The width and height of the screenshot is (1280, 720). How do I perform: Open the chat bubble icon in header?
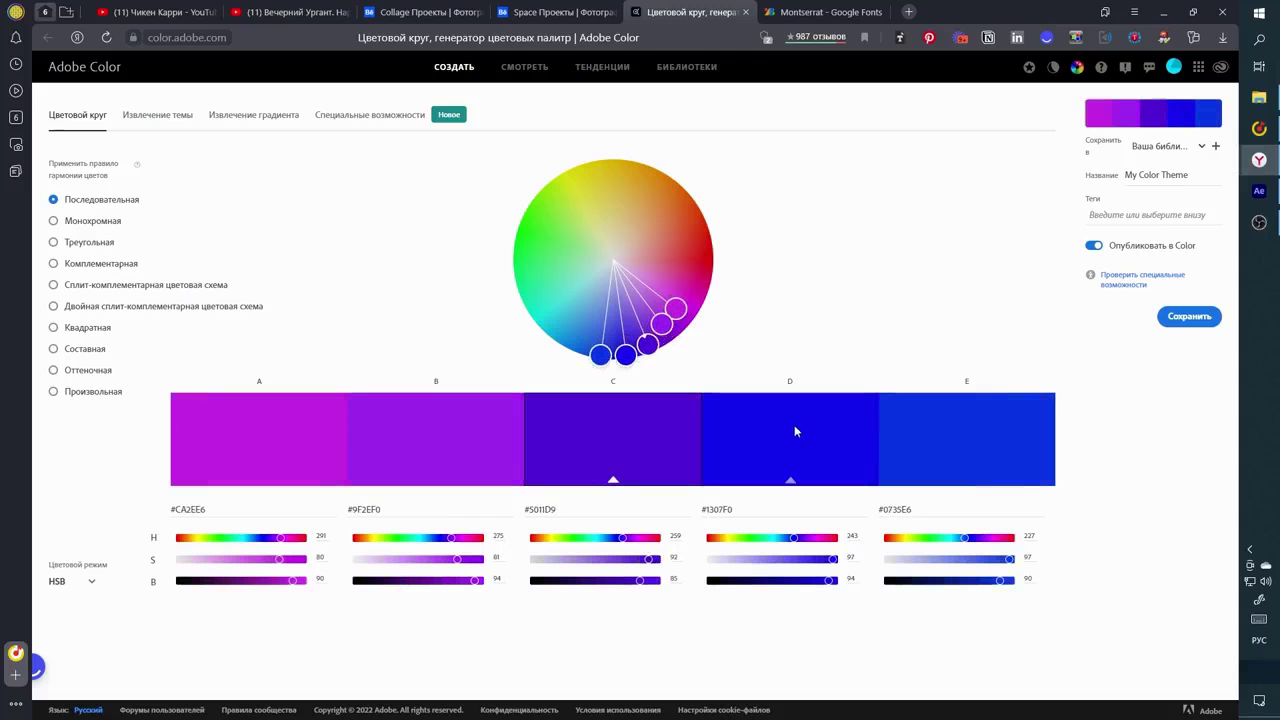(x=1149, y=67)
